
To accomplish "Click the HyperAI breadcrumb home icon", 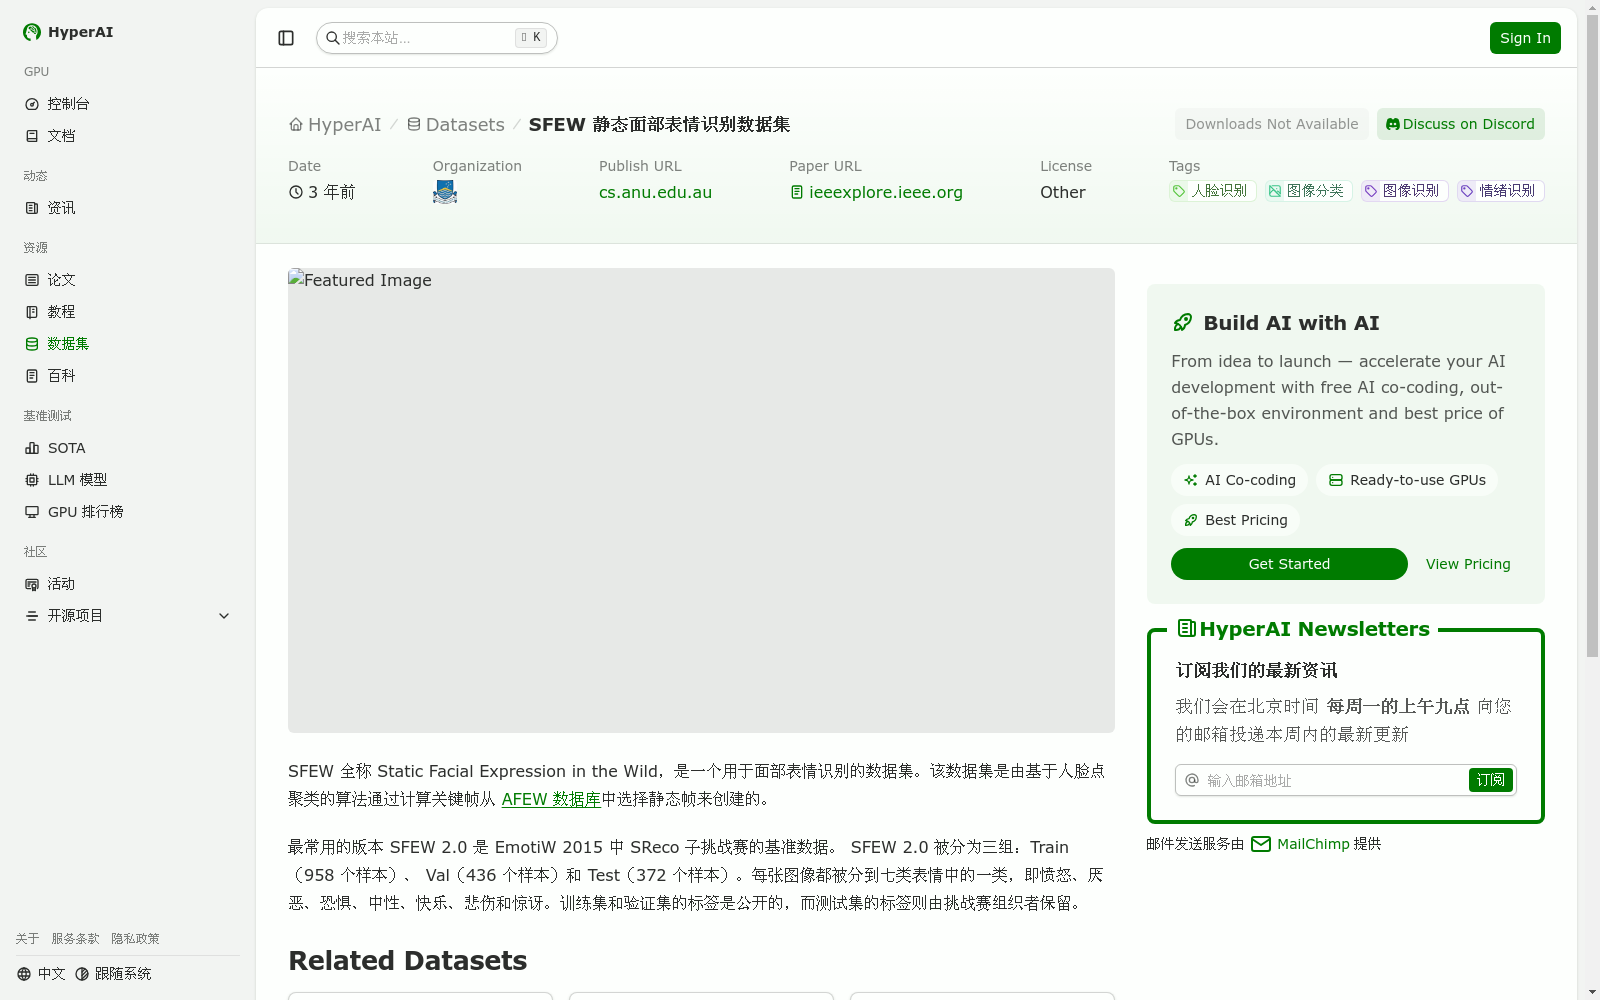I will point(296,124).
